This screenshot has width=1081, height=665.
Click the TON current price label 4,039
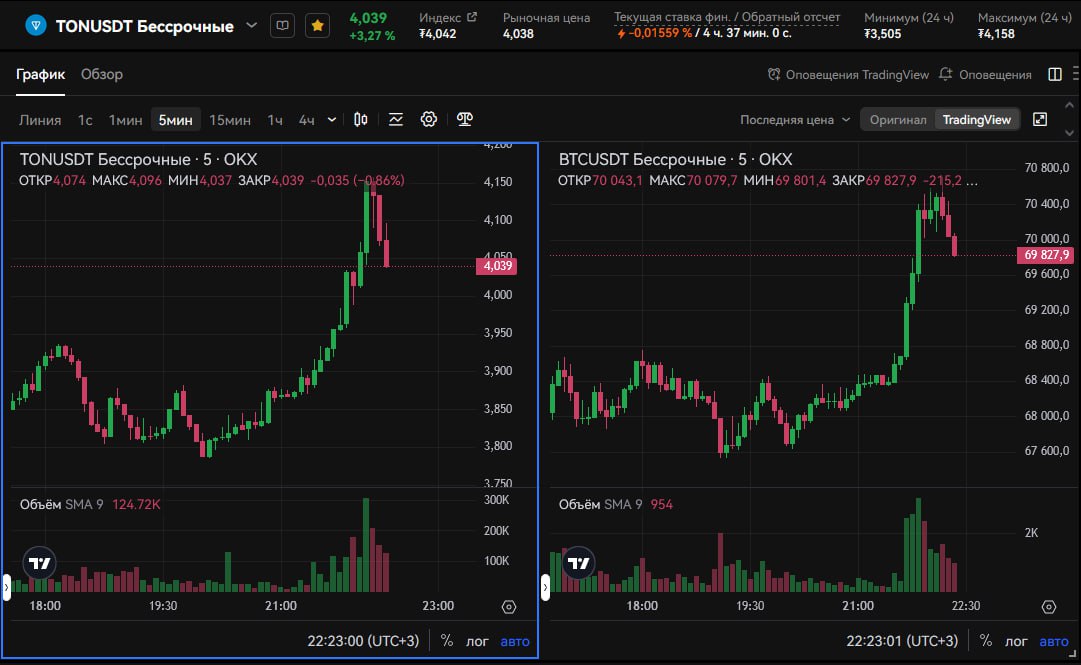496,266
